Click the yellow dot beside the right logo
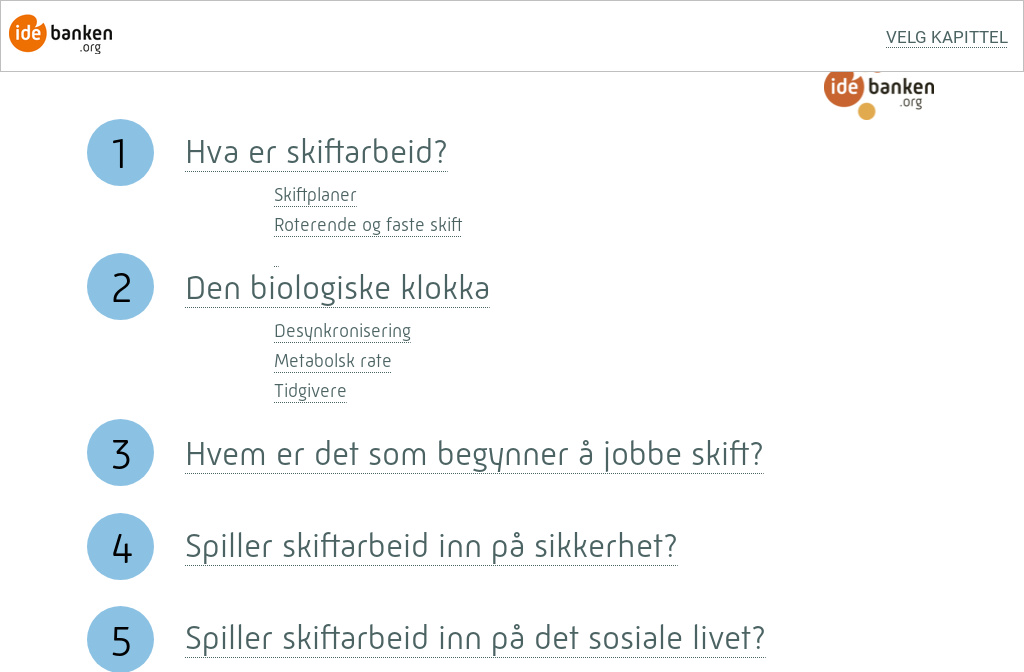The height and width of the screenshot is (672, 1024). point(866,112)
